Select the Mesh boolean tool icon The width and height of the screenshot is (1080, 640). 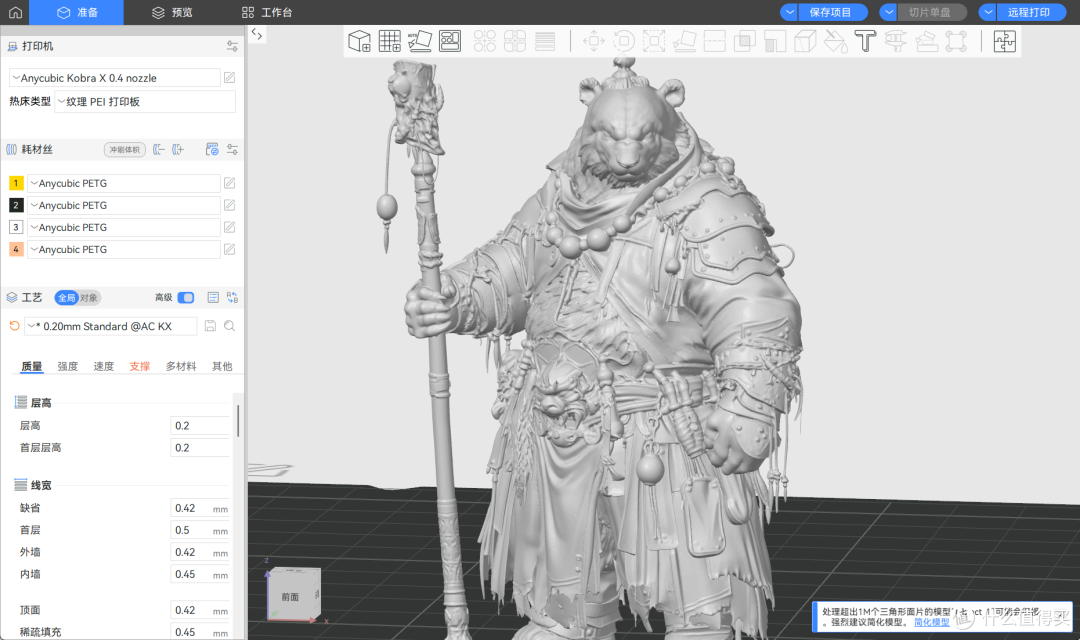click(x=745, y=41)
